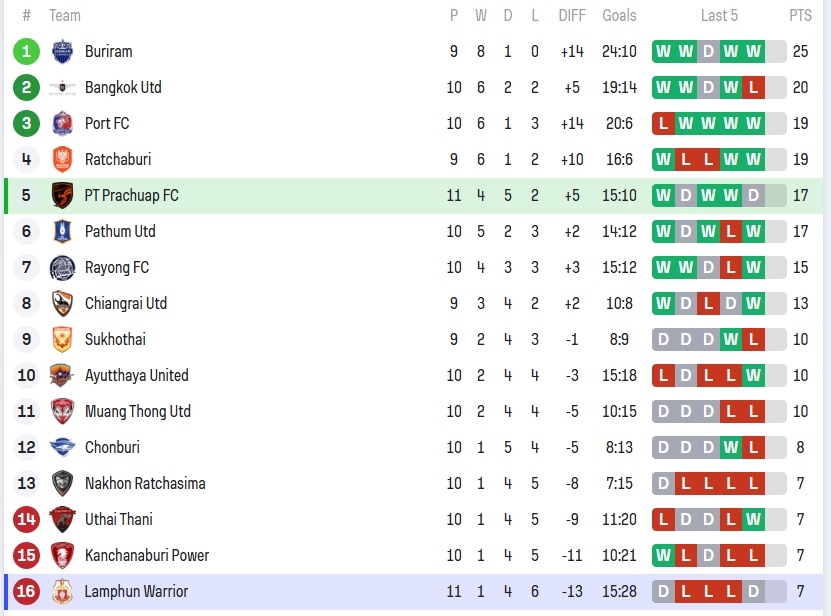
Task: Click Buriram's first green W result badge
Action: click(663, 51)
